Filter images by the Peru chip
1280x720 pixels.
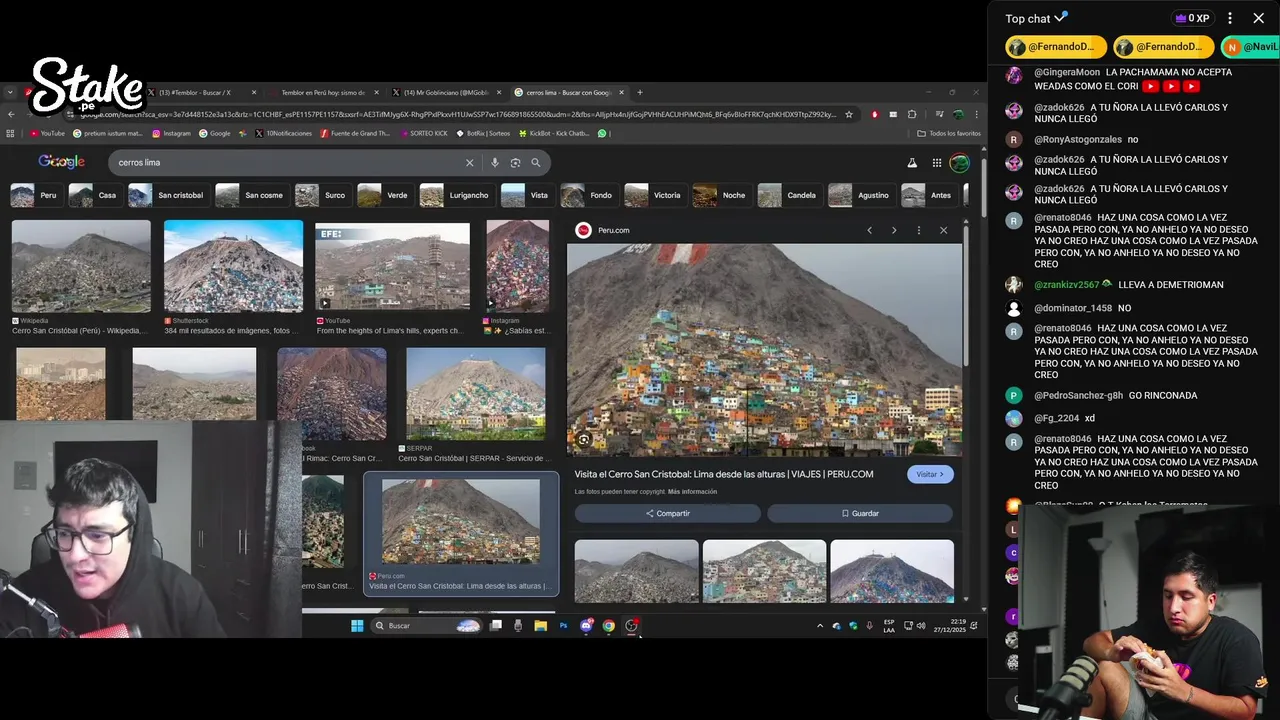35,195
